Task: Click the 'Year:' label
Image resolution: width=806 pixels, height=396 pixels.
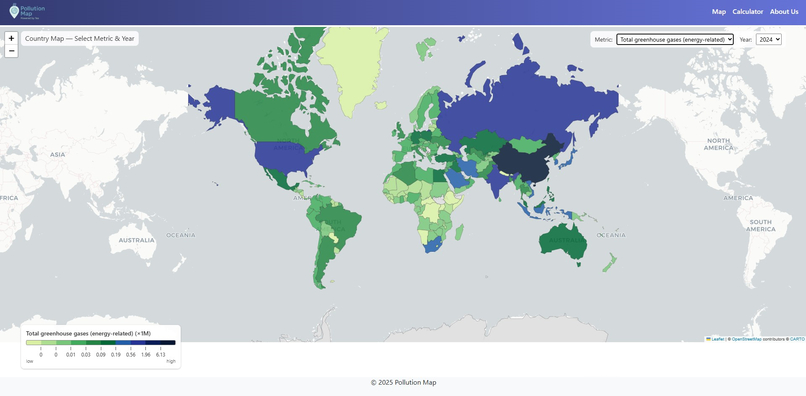Action: click(x=746, y=40)
